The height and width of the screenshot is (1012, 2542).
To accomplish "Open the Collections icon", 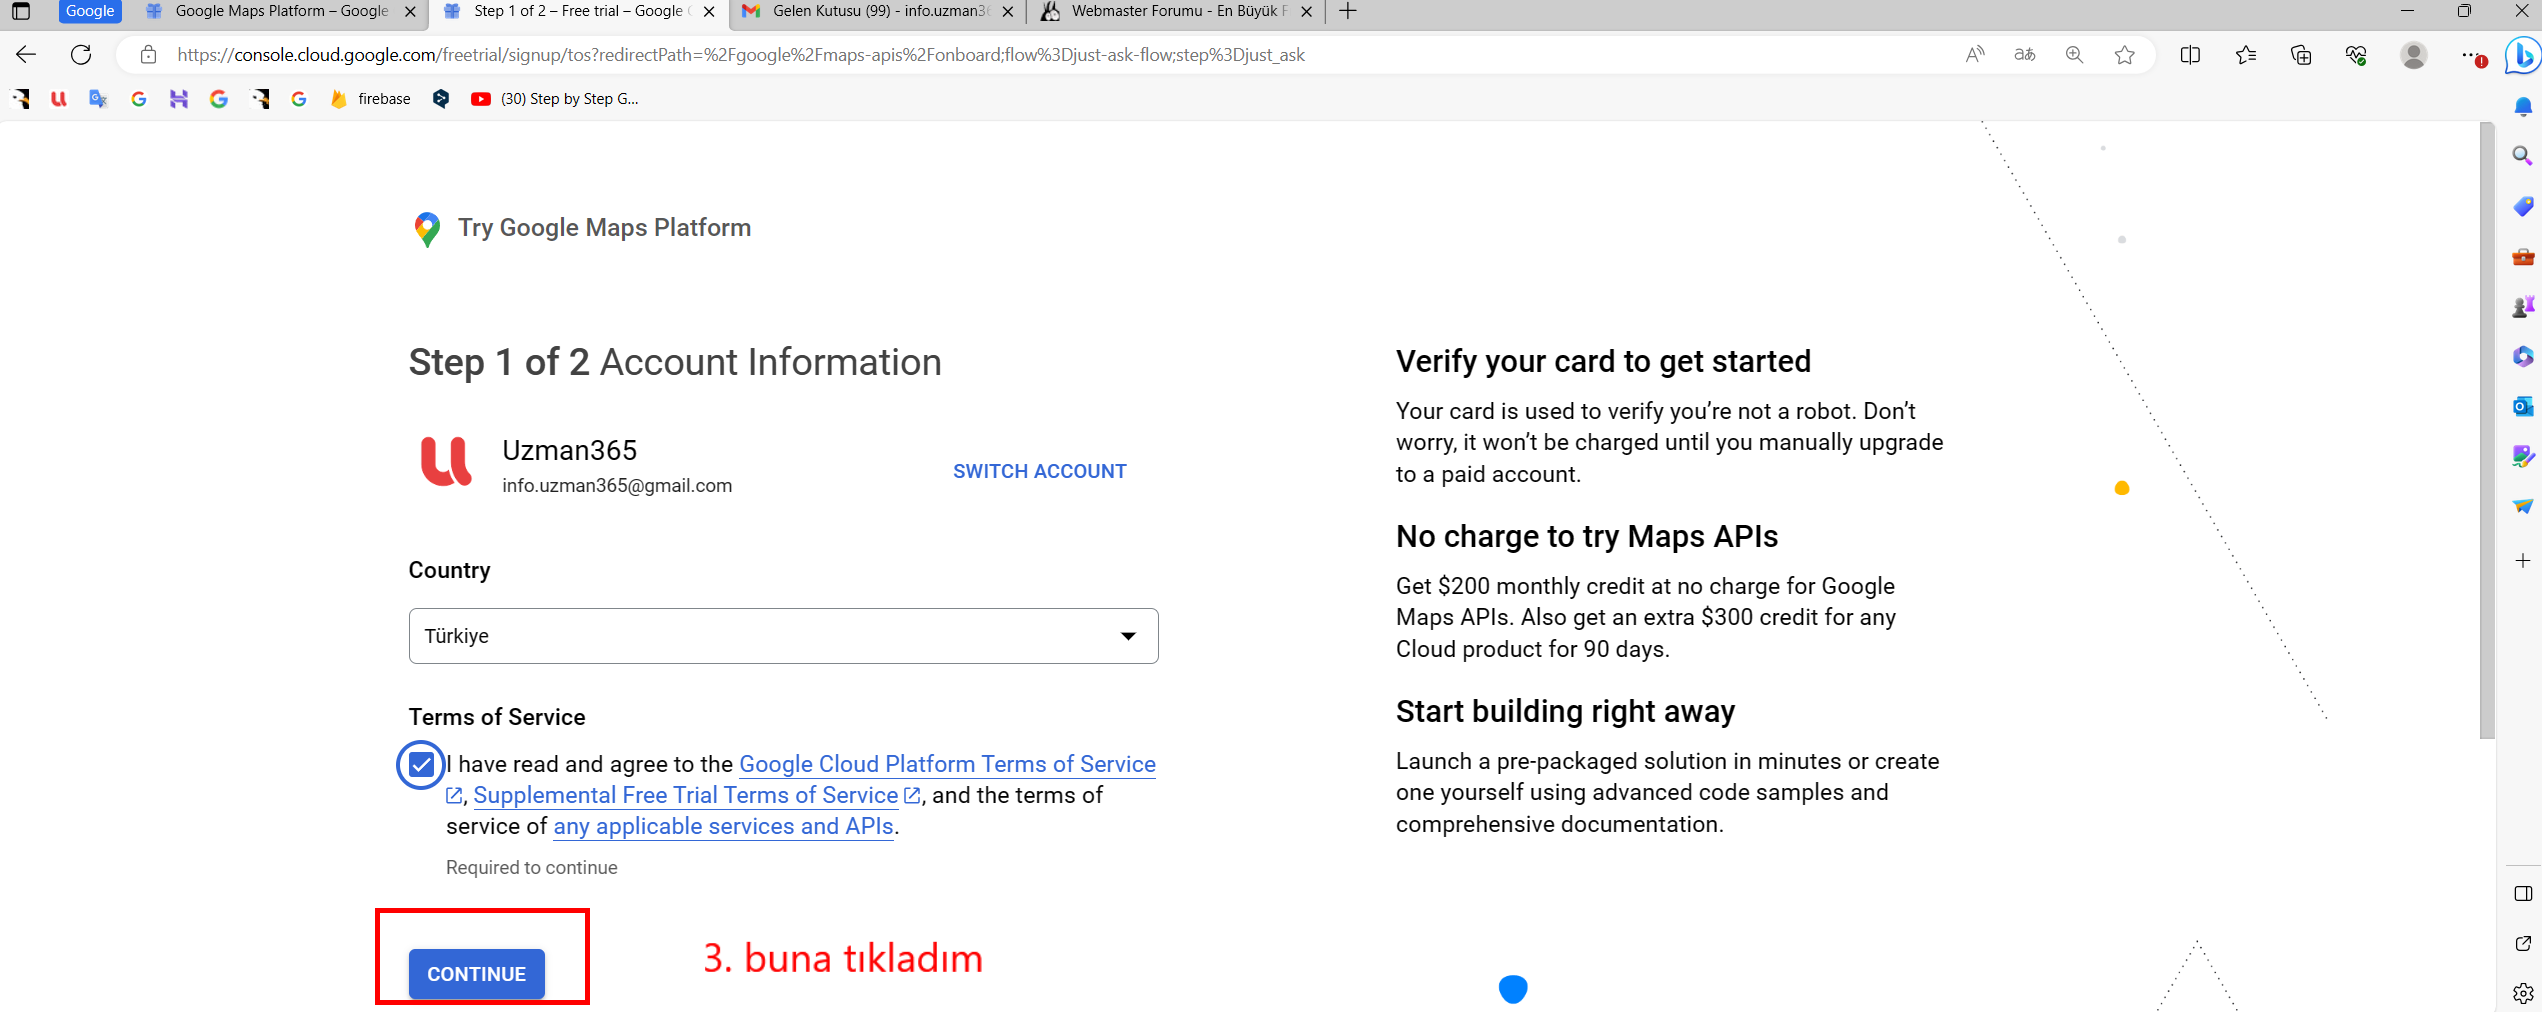I will click(x=2301, y=55).
